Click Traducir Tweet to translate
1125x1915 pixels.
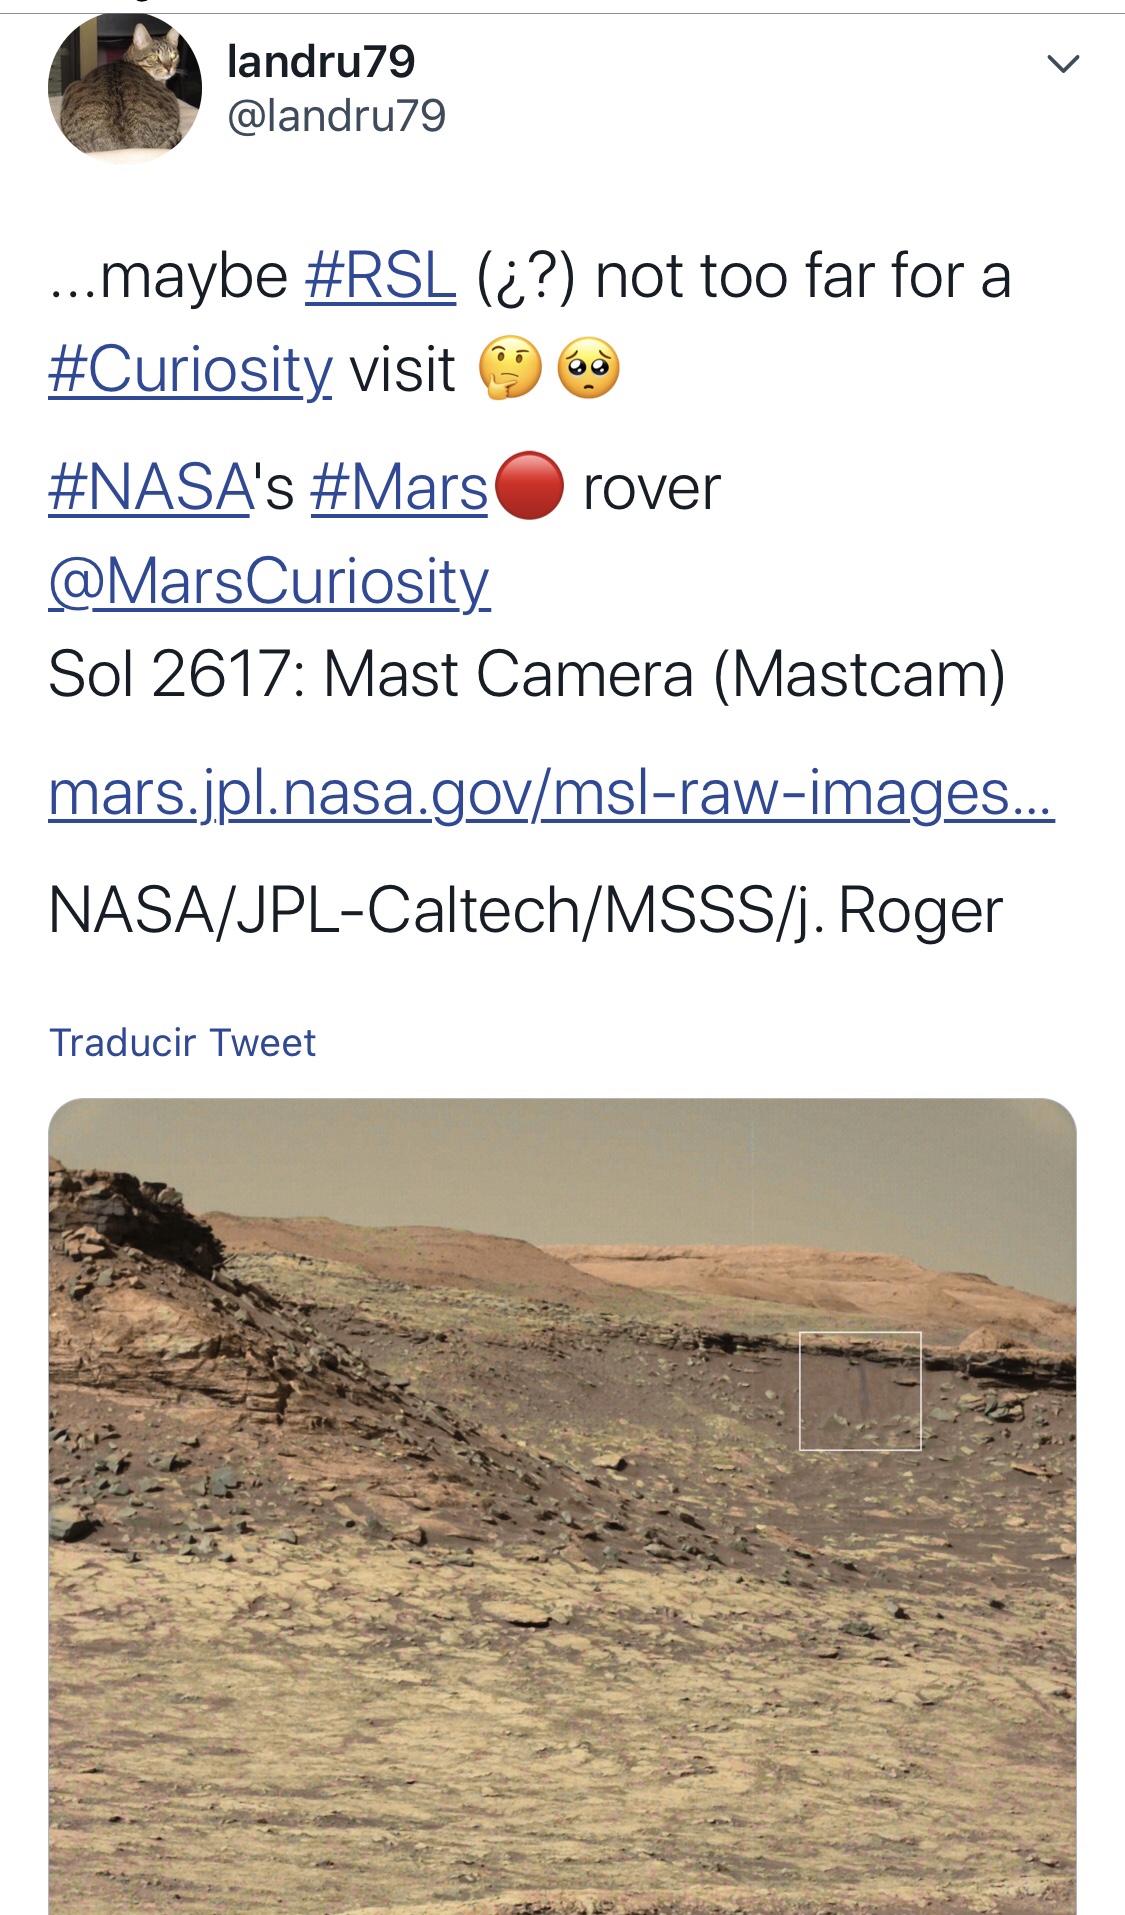tap(183, 1043)
